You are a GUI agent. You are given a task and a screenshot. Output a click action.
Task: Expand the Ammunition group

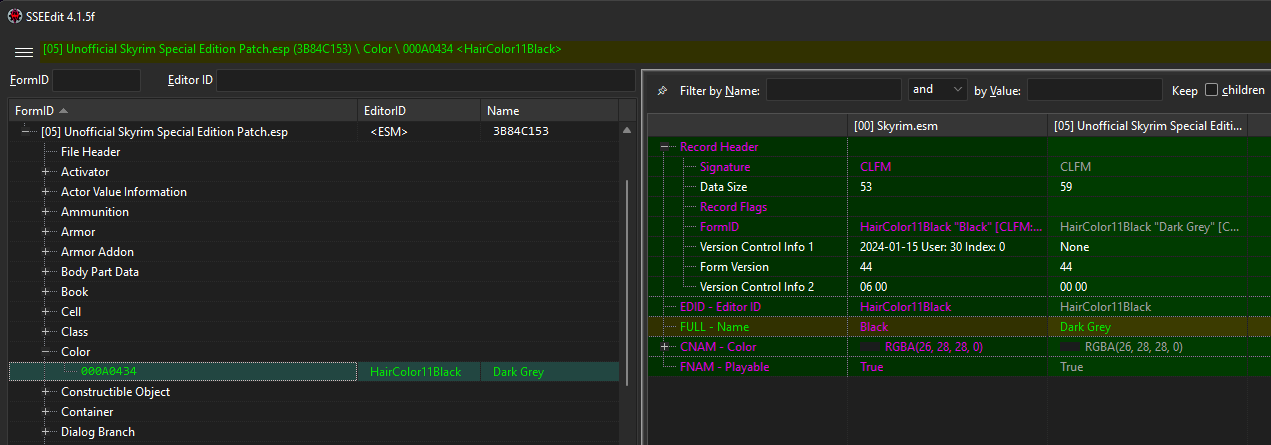pos(46,212)
